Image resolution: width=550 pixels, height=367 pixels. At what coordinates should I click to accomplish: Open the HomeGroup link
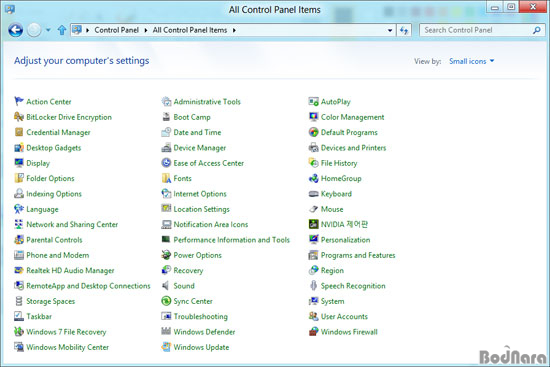click(x=341, y=178)
